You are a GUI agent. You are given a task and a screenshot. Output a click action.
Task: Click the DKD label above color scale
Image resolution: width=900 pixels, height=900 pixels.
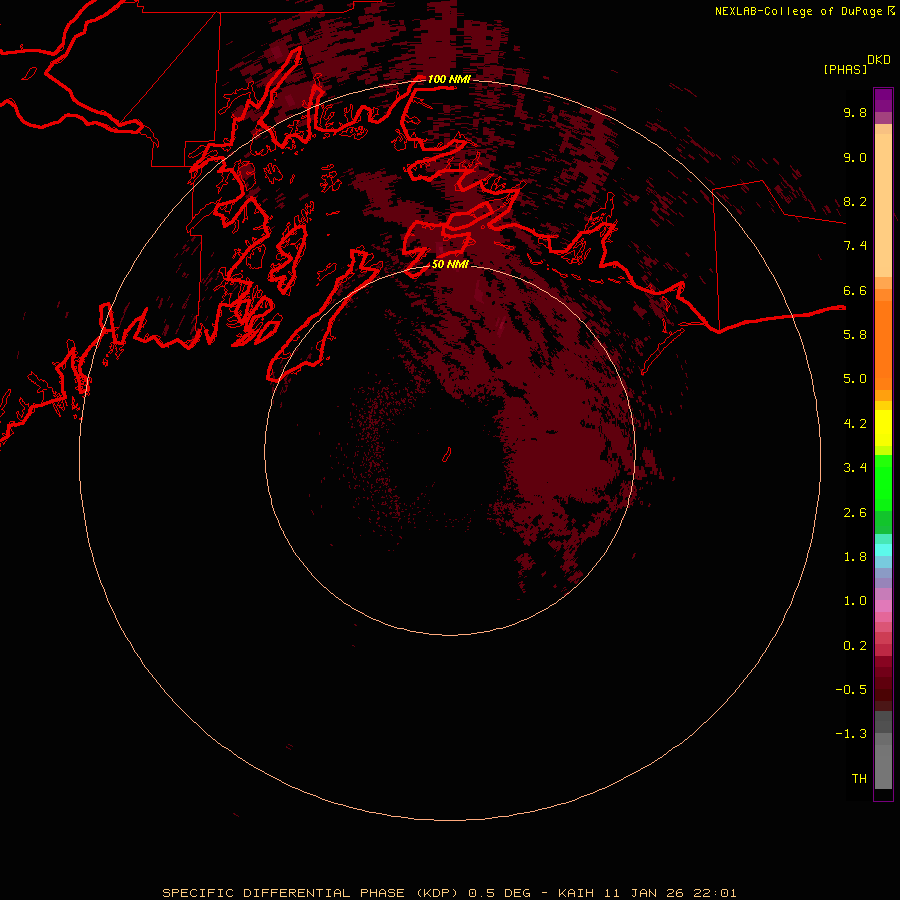pyautogui.click(x=879, y=60)
